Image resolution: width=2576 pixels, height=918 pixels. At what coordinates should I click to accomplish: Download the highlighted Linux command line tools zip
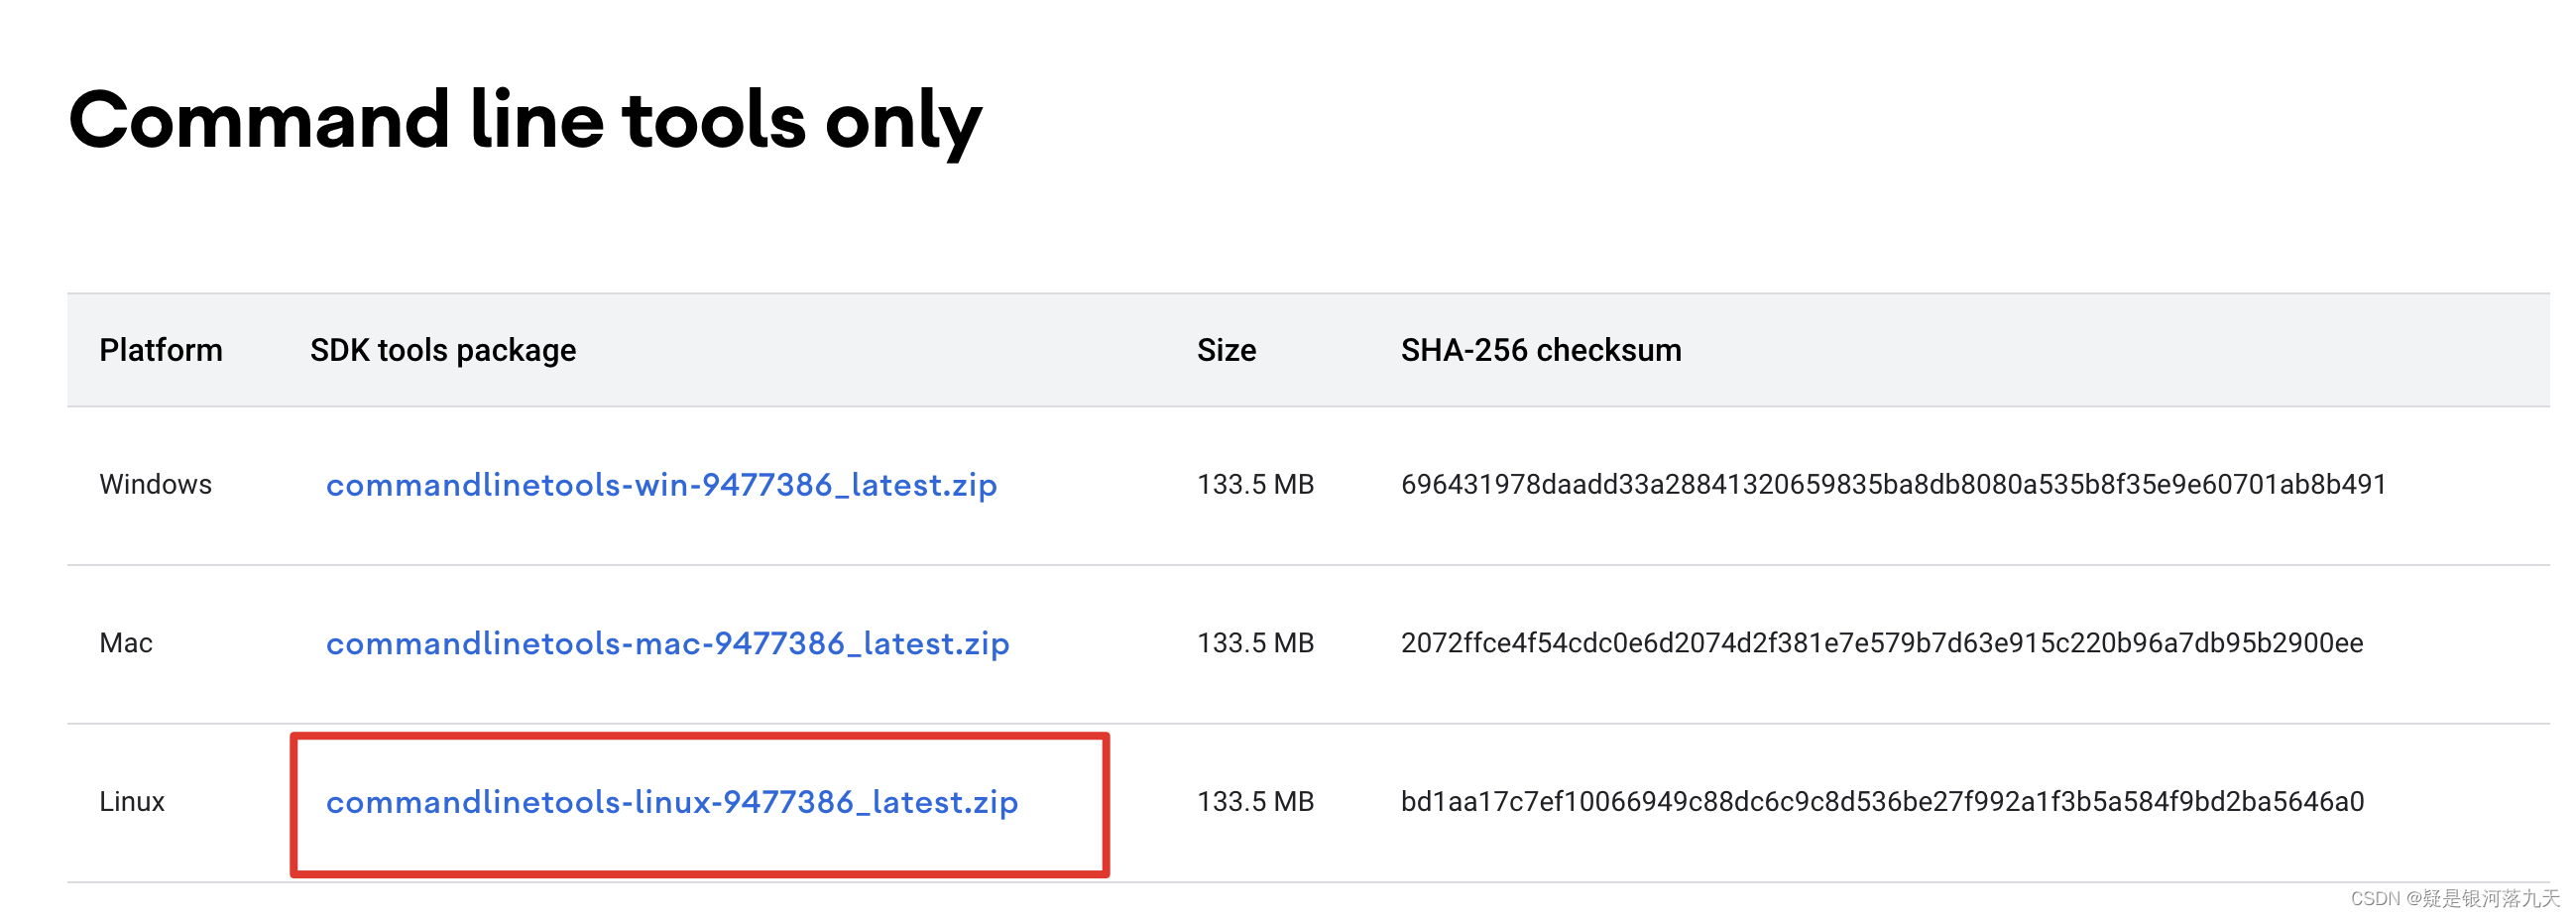[x=673, y=801]
